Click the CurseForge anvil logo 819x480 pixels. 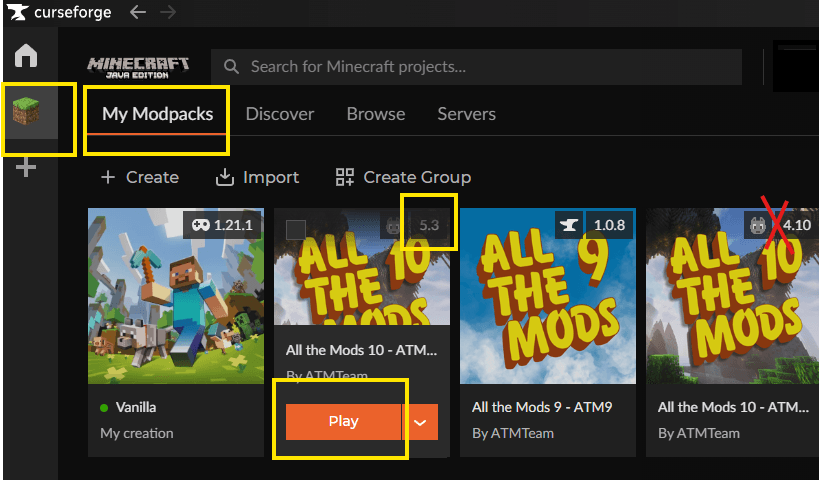17,12
